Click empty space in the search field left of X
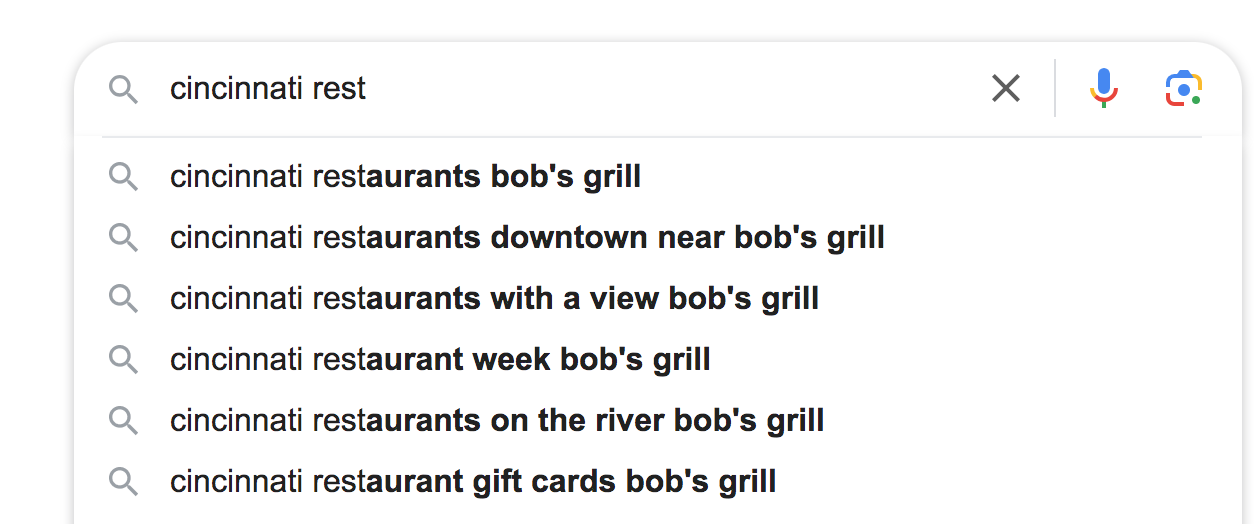This screenshot has width=1254, height=524. coord(680,89)
